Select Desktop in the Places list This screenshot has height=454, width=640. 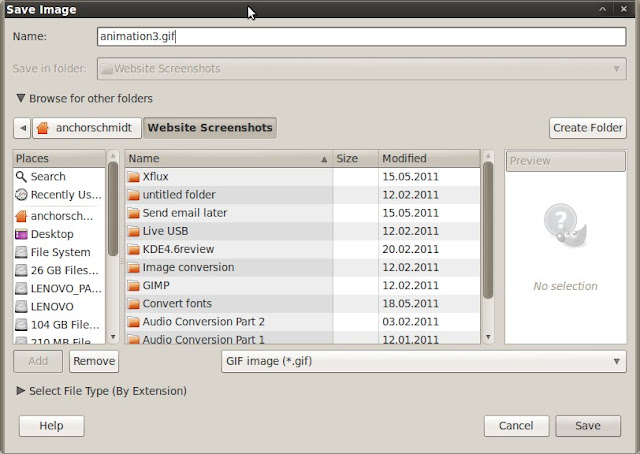(60, 234)
